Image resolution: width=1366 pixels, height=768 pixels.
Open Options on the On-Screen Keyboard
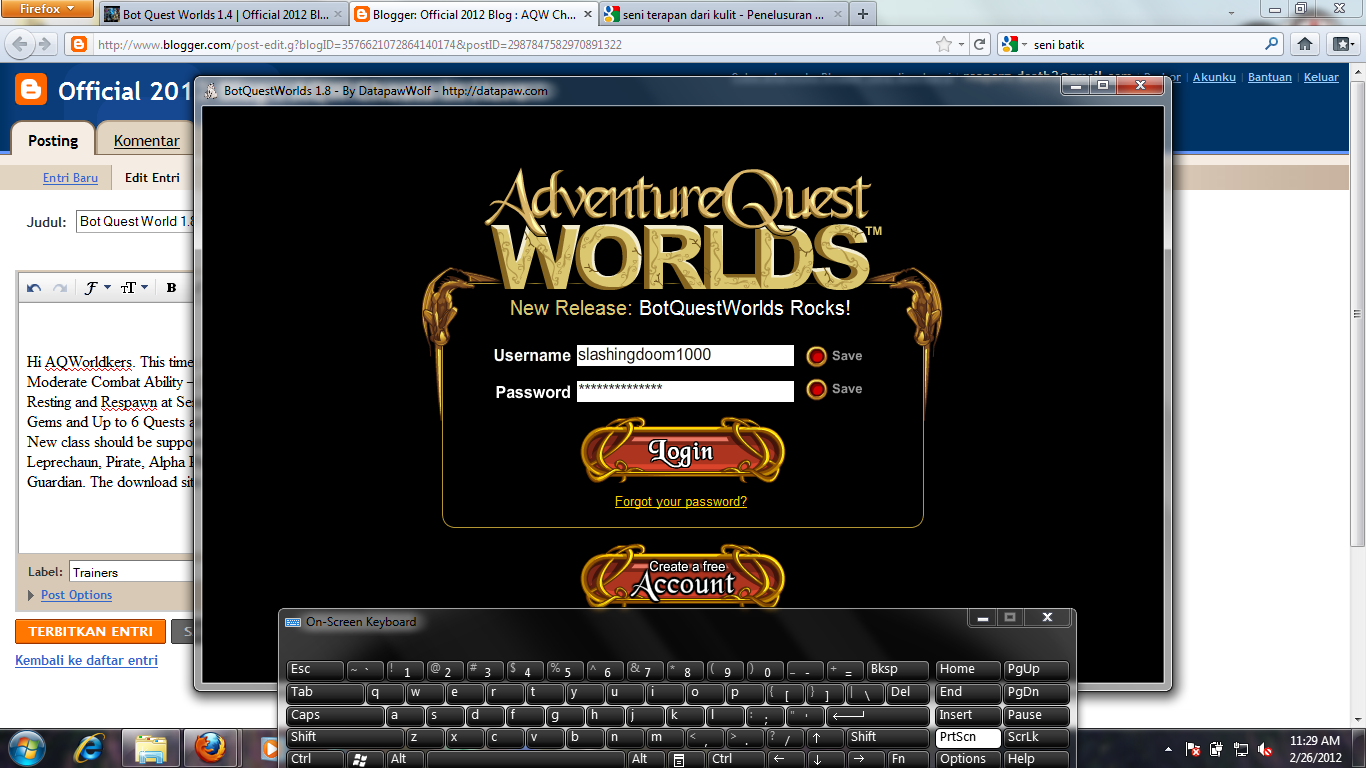(x=968, y=759)
